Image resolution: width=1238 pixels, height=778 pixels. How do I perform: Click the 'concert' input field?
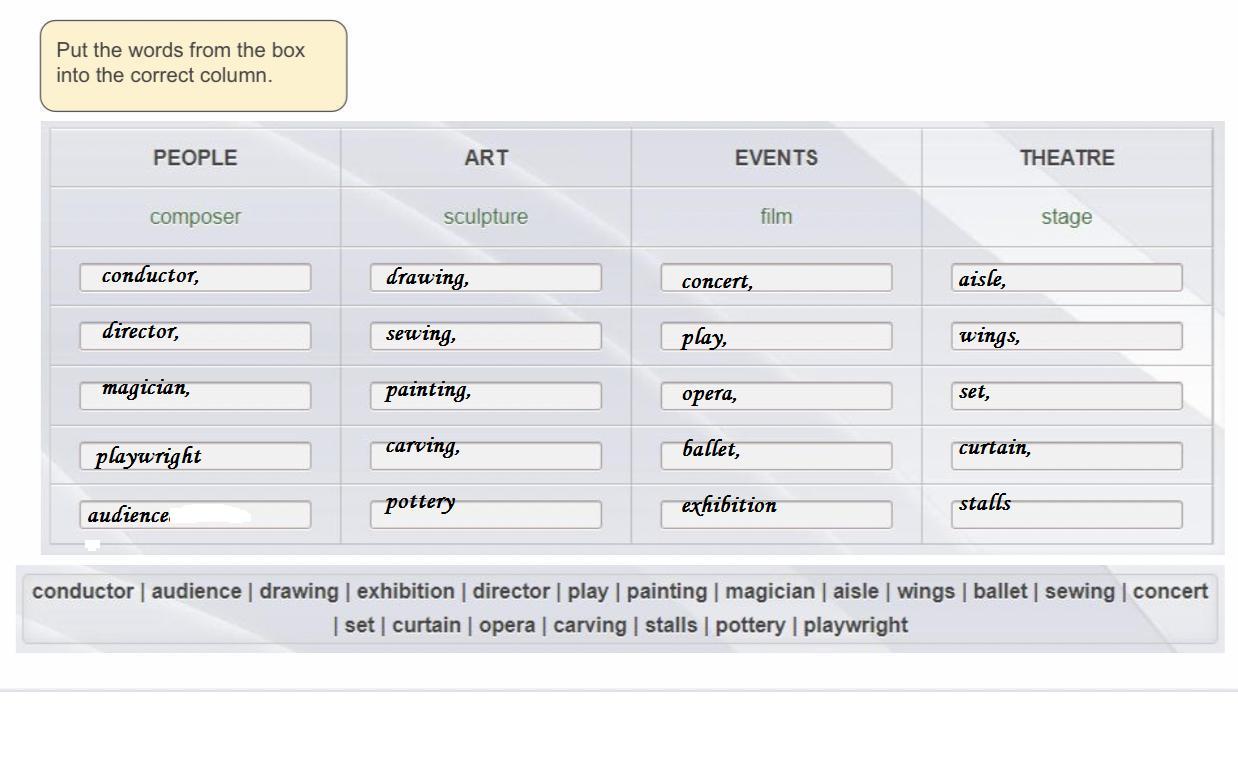click(x=776, y=278)
